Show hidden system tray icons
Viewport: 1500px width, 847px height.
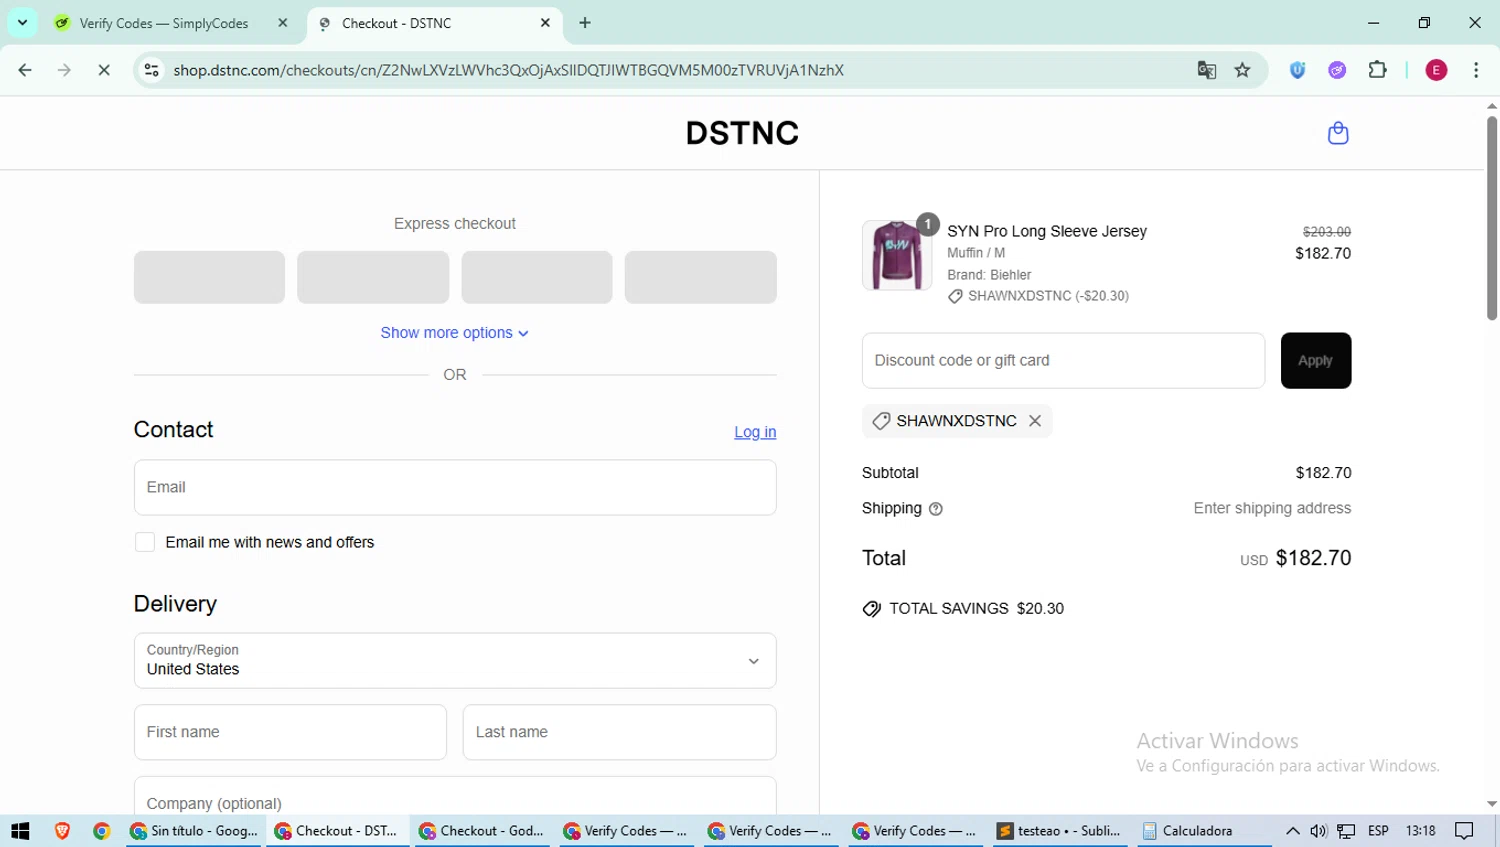(x=1293, y=831)
